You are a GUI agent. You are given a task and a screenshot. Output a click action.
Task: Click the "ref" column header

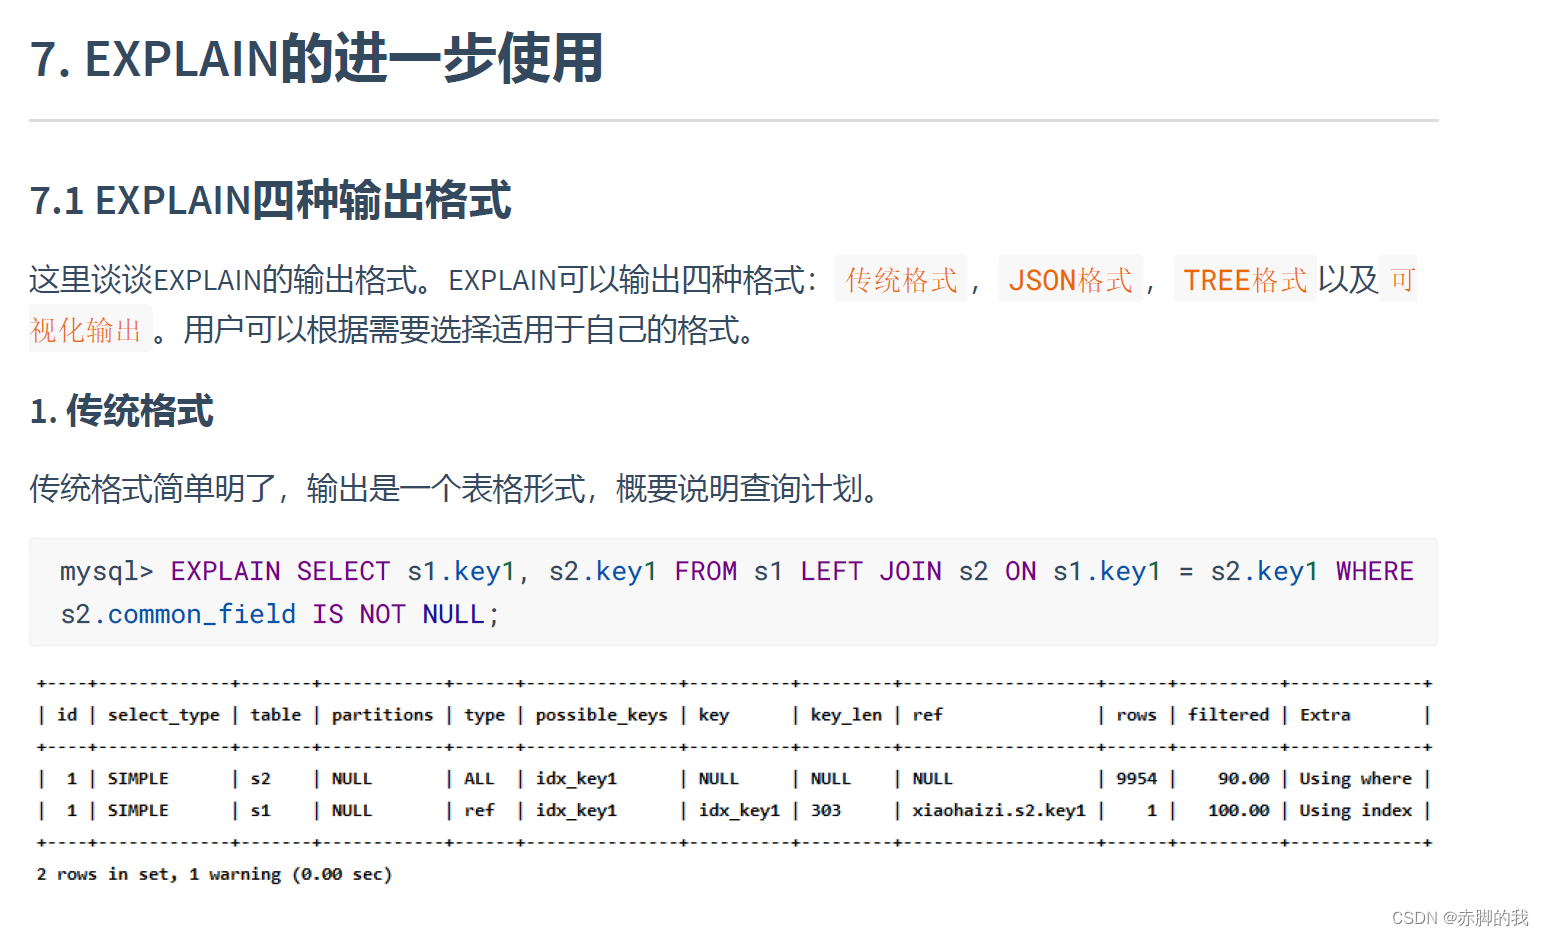coord(927,715)
